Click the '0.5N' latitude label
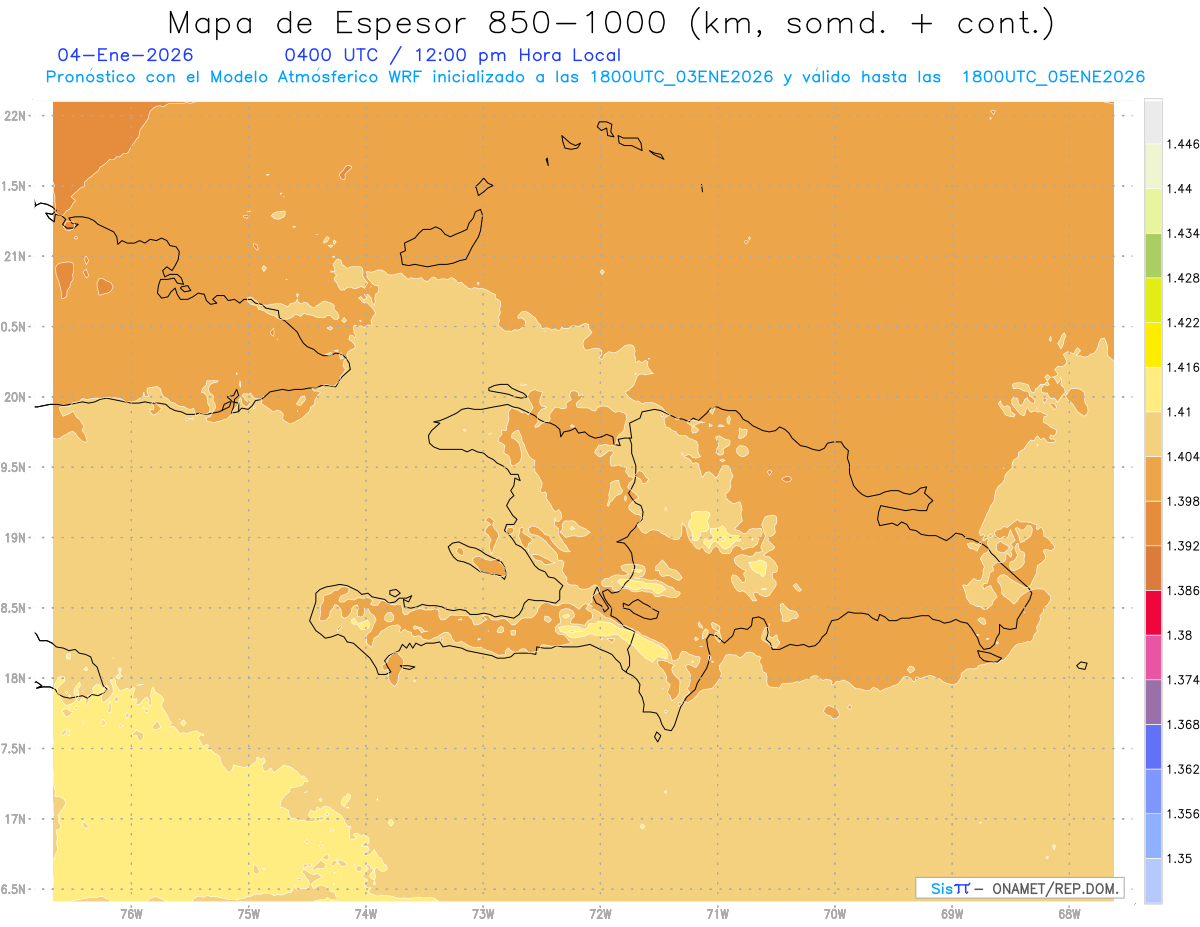 tap(15, 327)
